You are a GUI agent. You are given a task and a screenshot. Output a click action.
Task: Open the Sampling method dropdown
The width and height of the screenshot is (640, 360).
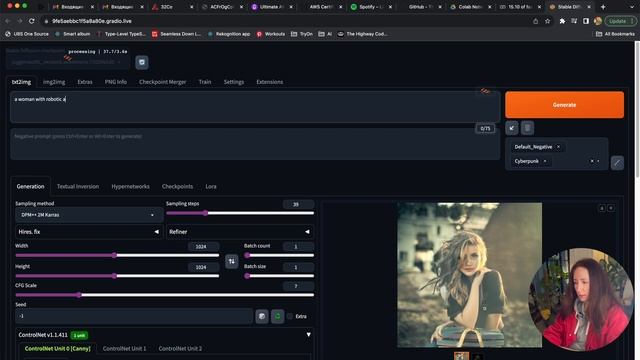coord(89,215)
